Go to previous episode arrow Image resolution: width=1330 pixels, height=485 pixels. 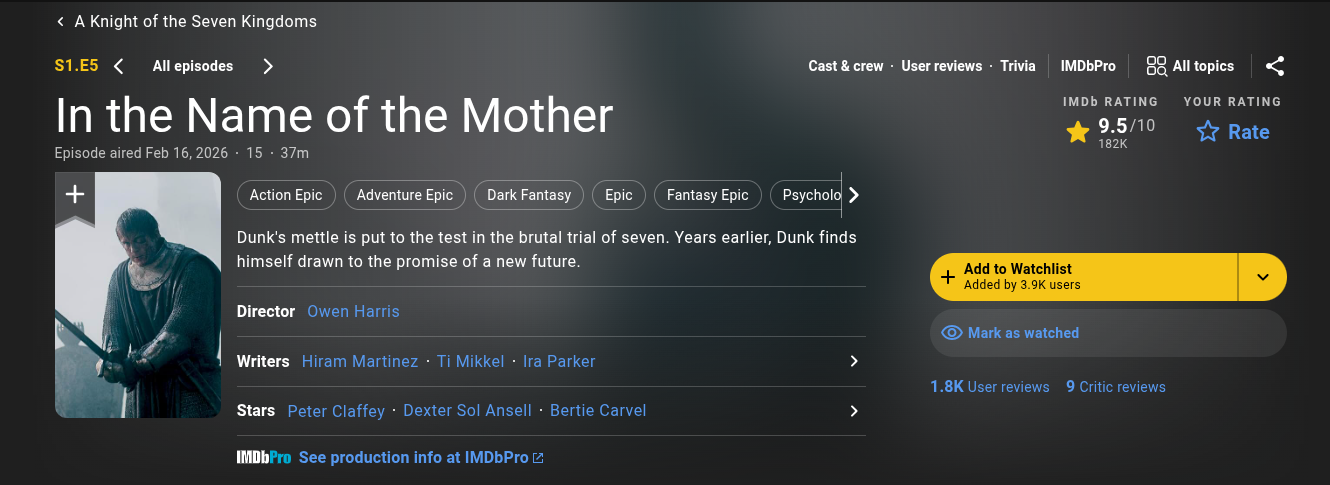pyautogui.click(x=119, y=66)
